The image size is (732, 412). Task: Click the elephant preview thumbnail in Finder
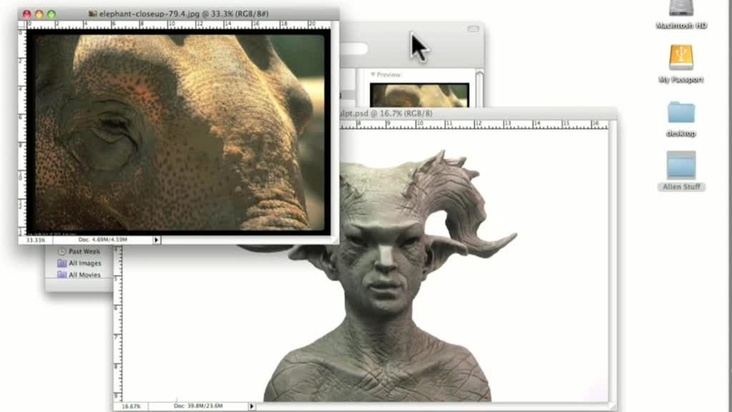(419, 95)
